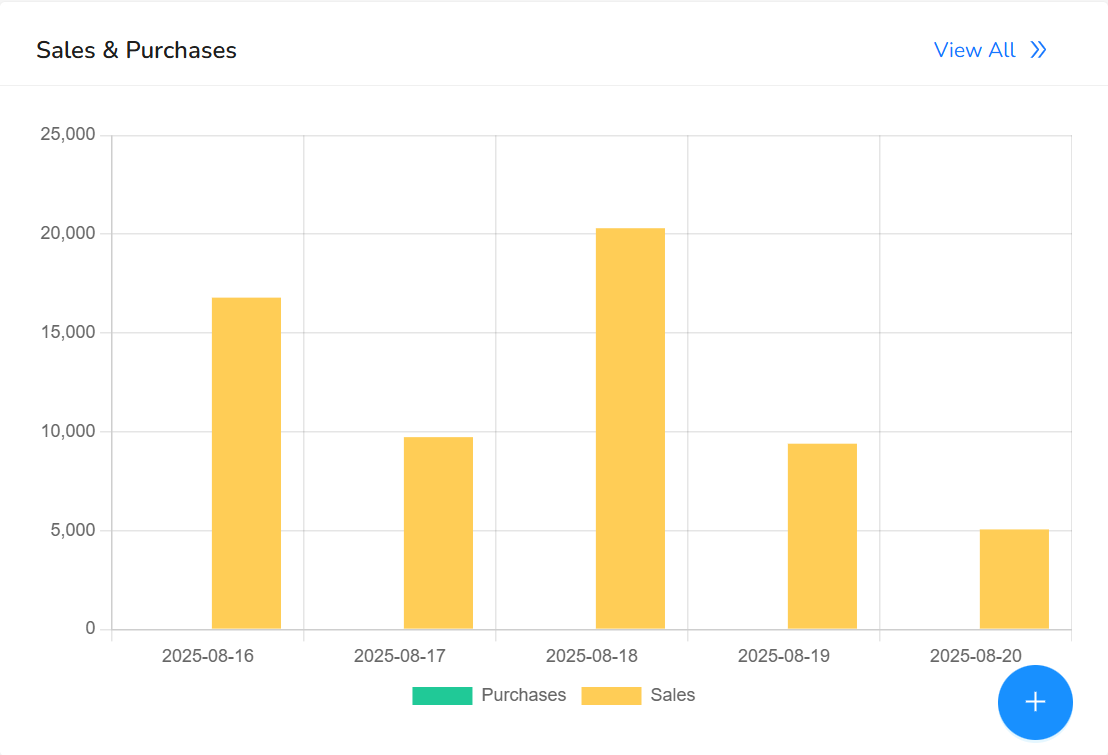Click the Sales & Purchases card title
This screenshot has height=755, width=1108.
point(136,50)
